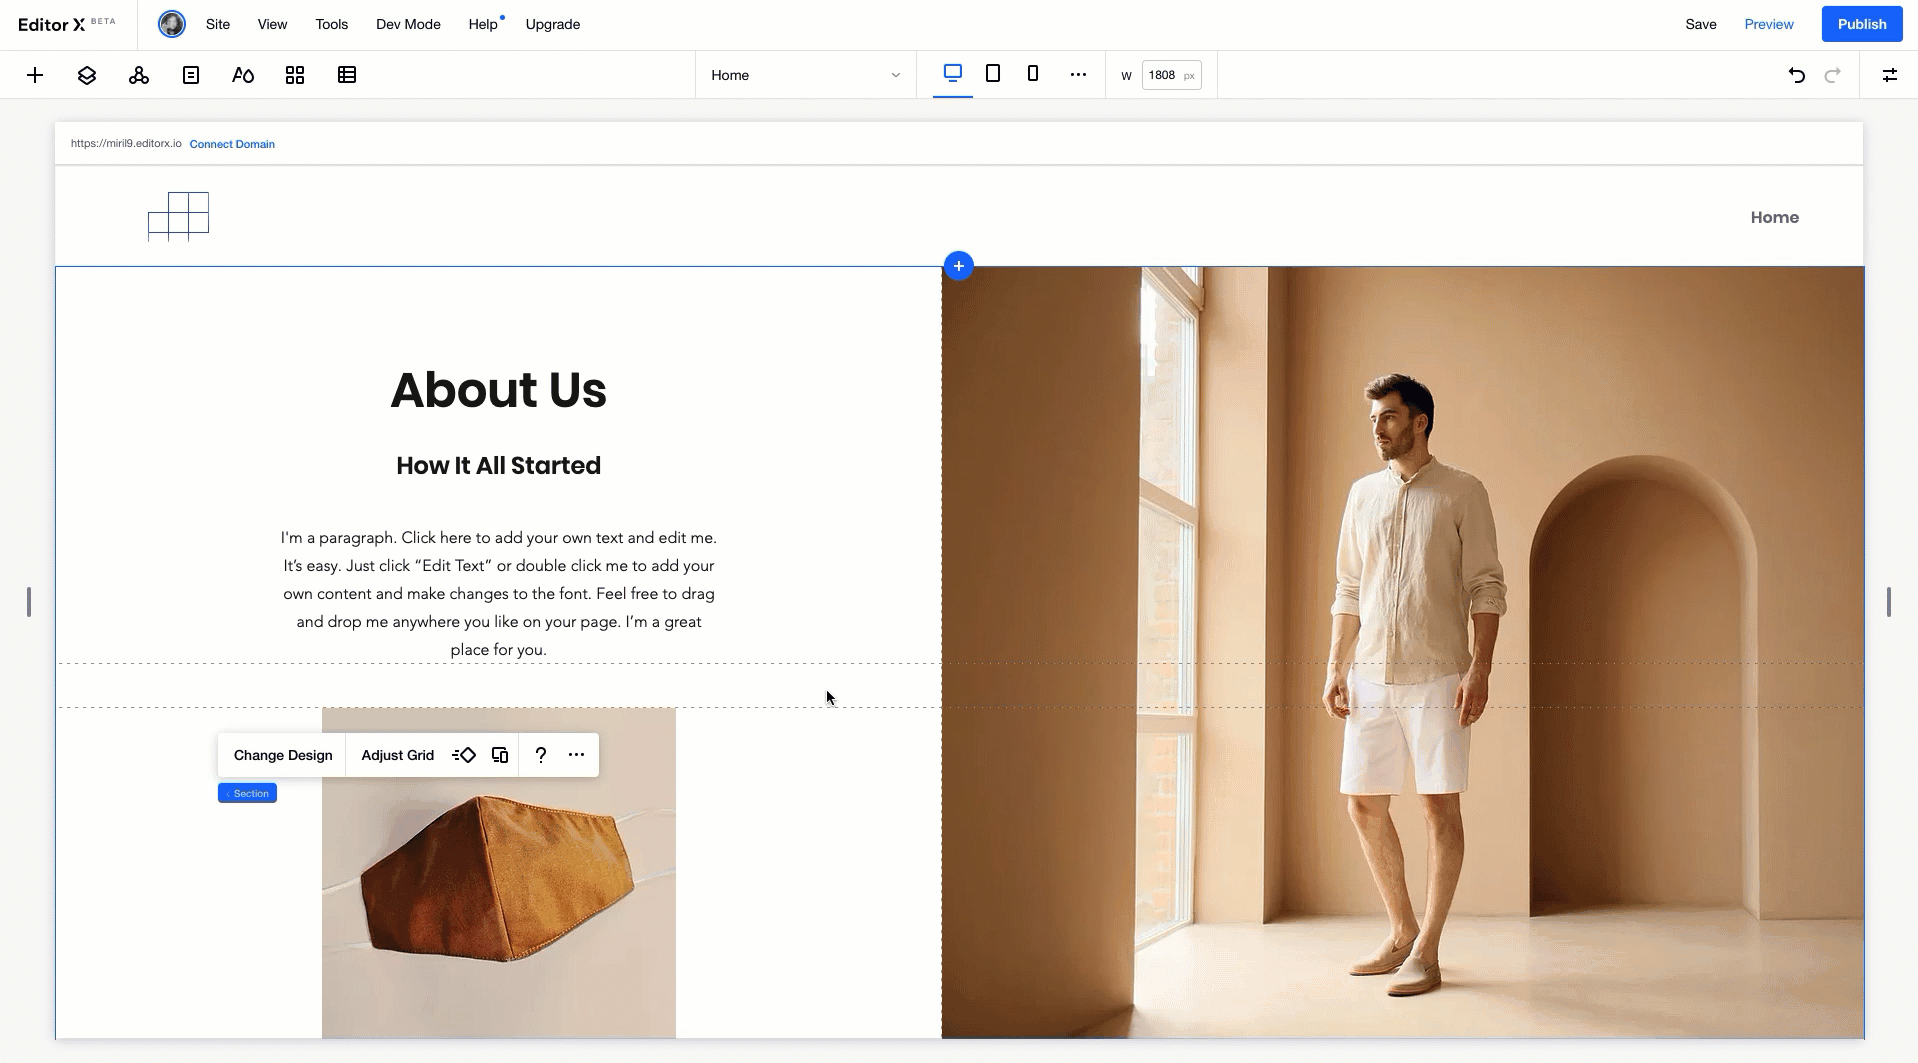The height and width of the screenshot is (1063, 1918).
Task: Open the View menu
Action: [272, 24]
